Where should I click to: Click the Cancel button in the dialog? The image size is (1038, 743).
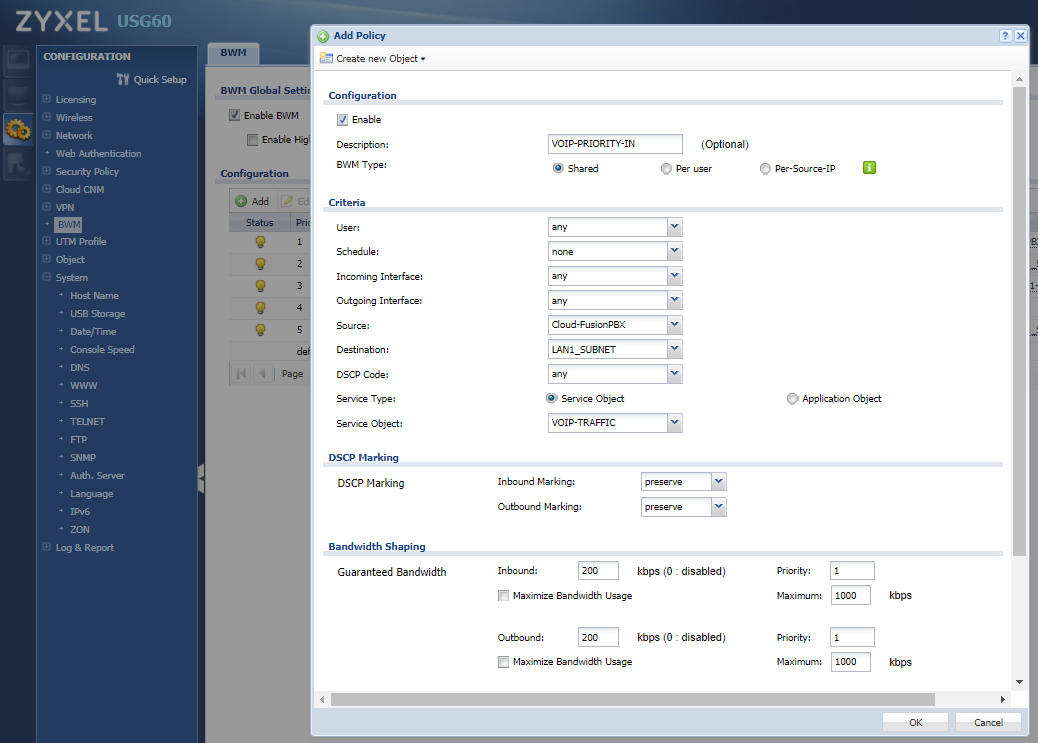(x=988, y=722)
